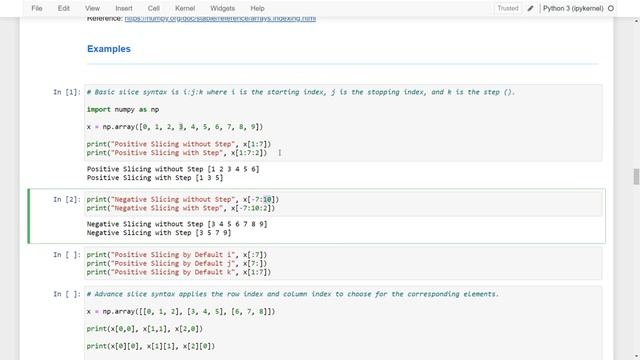Click the 2D np.array([[0, 1, 2]...]) line
This screenshot has width=640, height=360.
[181, 311]
